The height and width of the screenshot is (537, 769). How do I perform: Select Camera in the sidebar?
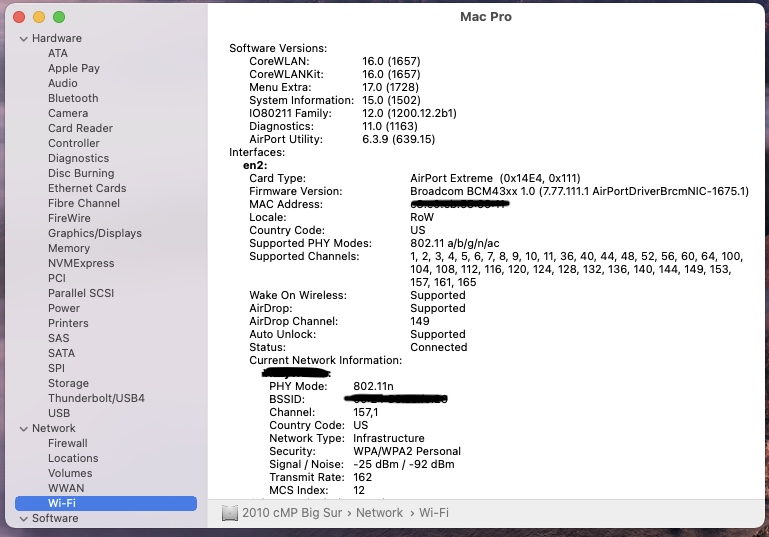(68, 113)
